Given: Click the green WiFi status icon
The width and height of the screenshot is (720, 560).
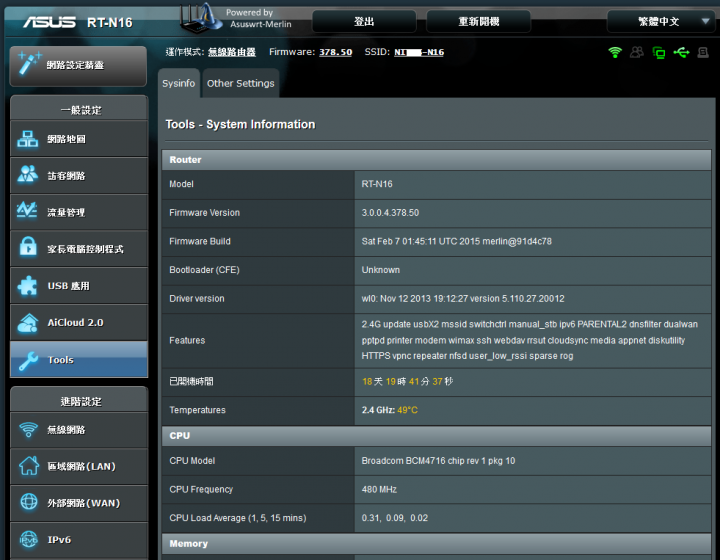Looking at the screenshot, I should coord(615,52).
